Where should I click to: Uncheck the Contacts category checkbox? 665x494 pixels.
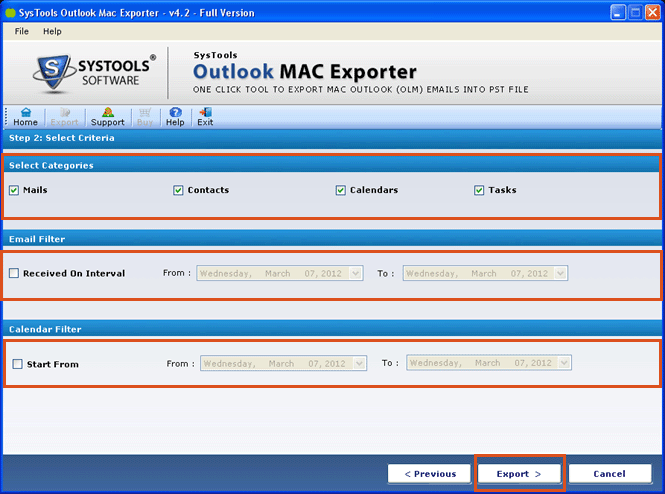[178, 190]
